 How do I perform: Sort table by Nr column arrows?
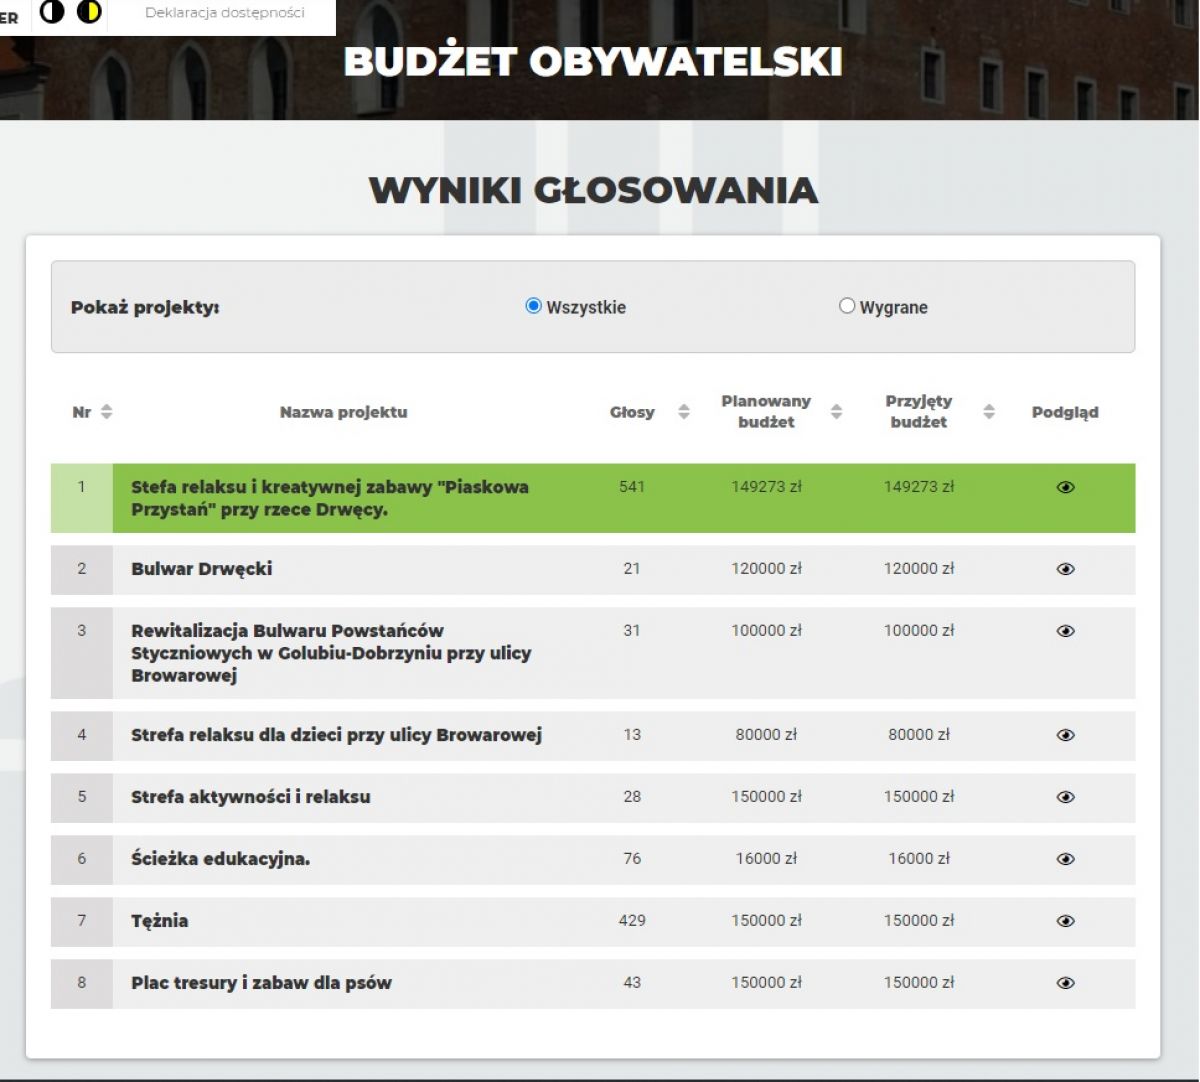point(107,412)
